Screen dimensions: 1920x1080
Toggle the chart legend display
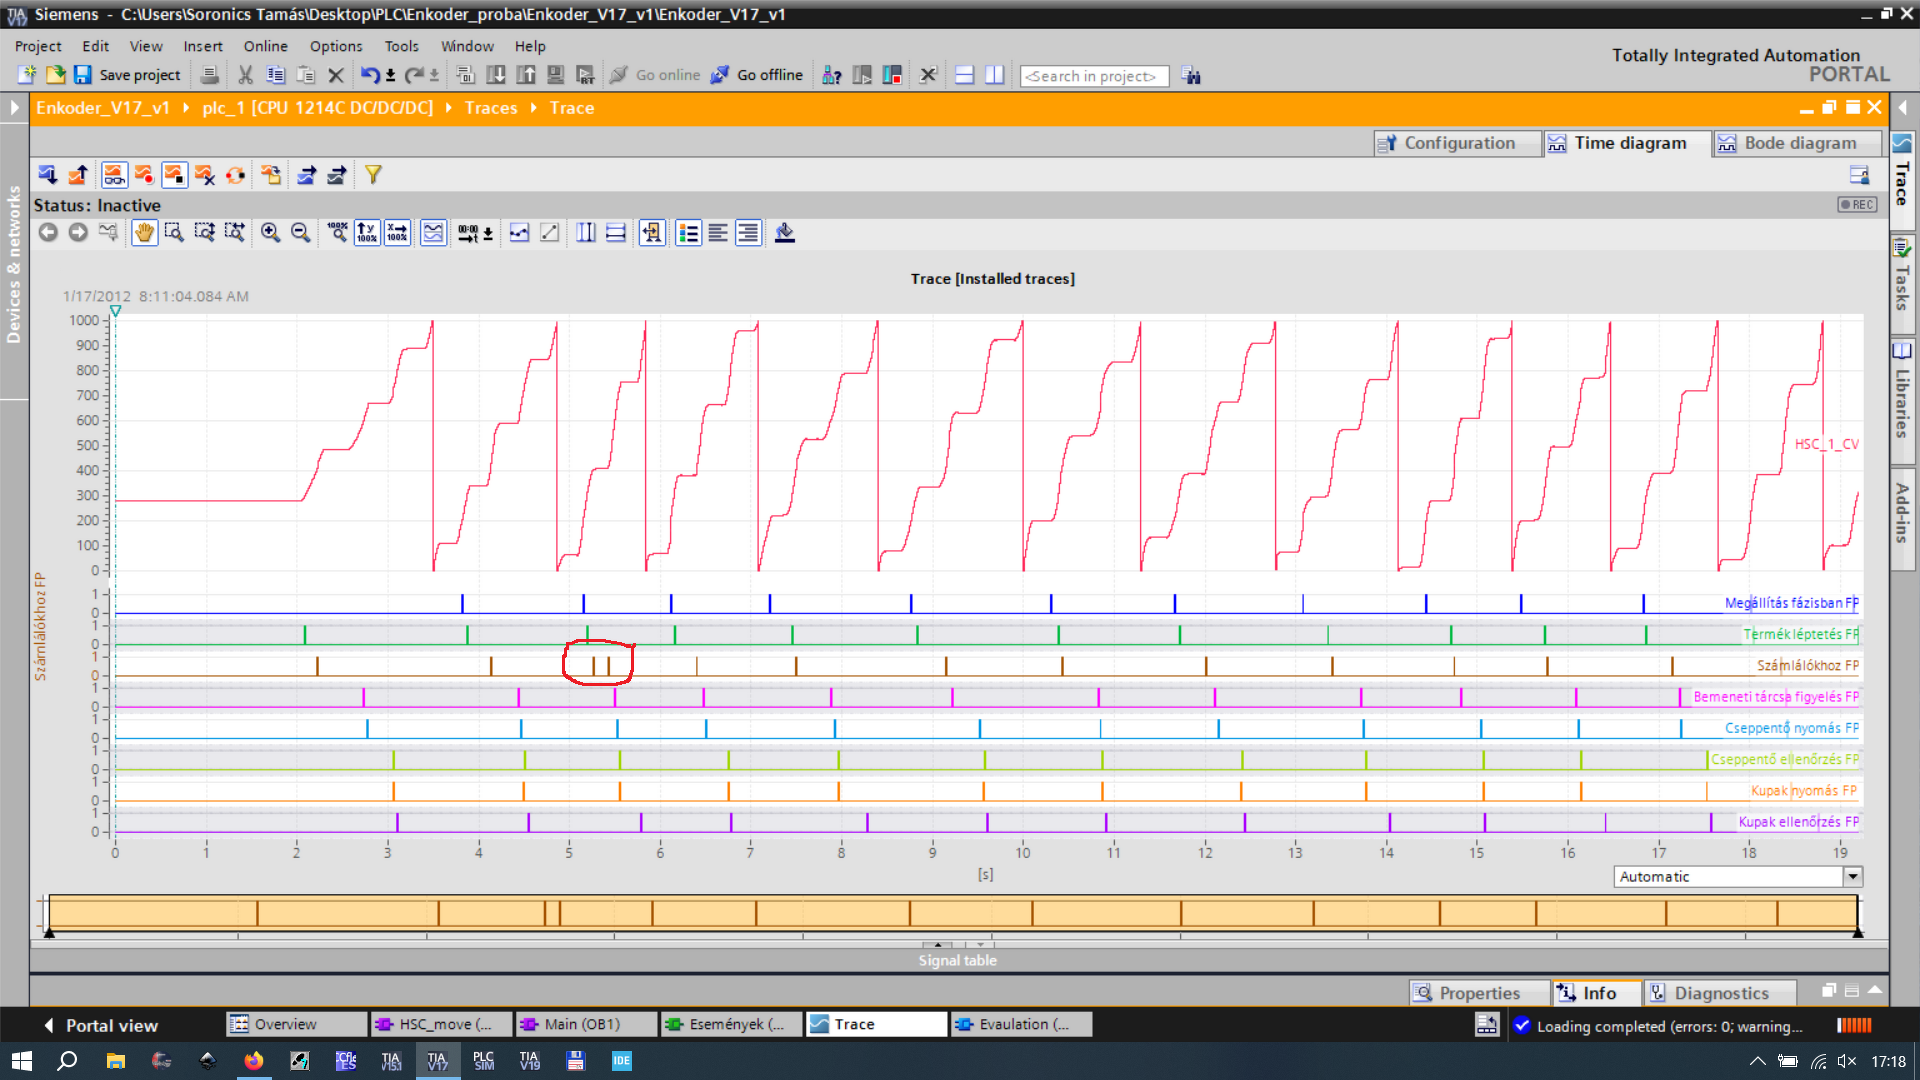[x=688, y=233]
